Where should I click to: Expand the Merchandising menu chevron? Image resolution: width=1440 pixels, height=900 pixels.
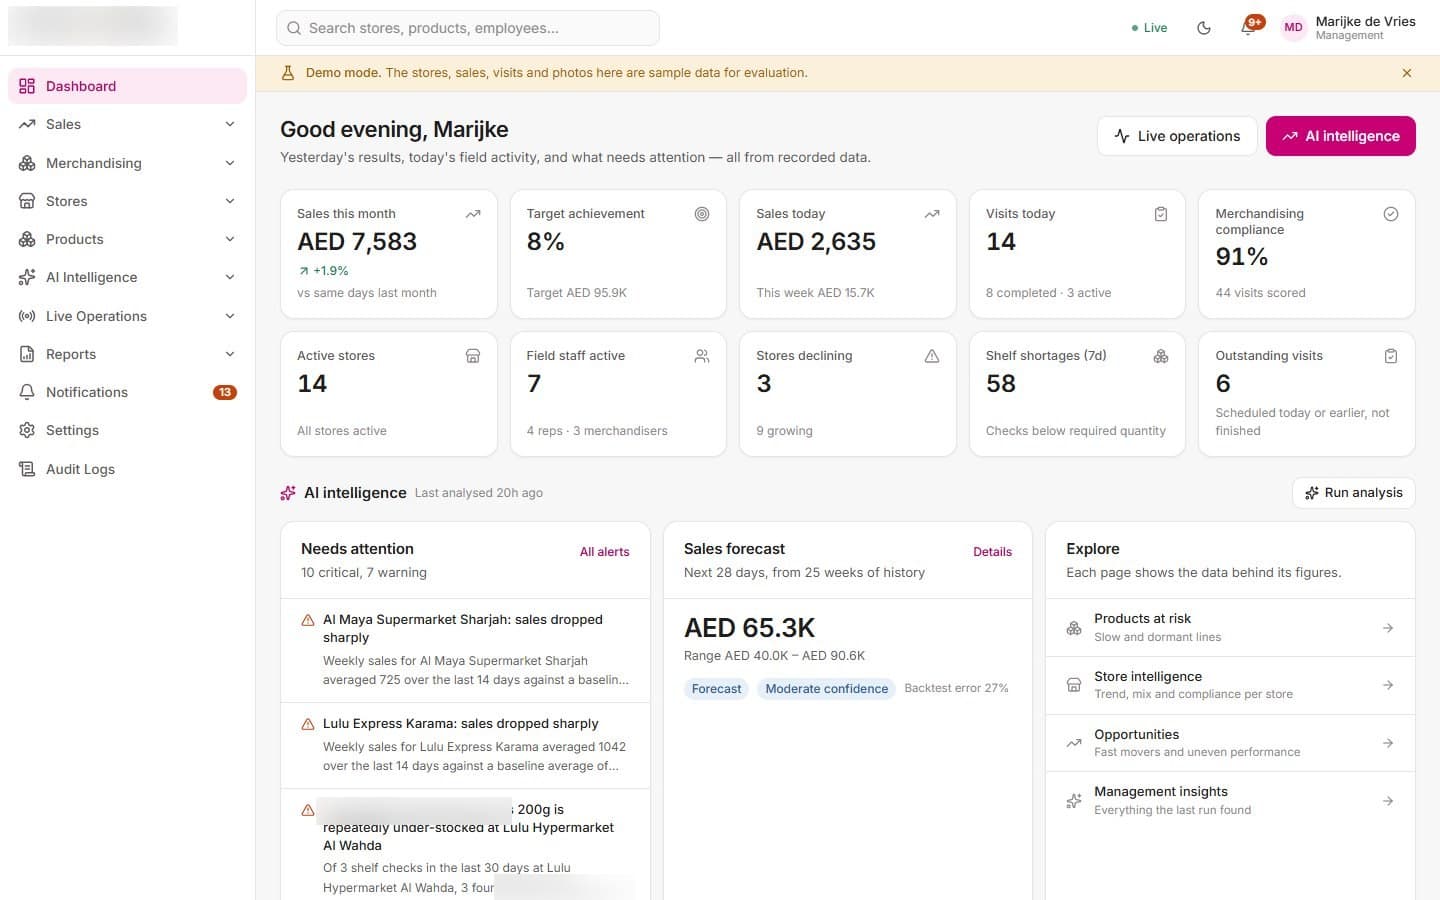[230, 163]
